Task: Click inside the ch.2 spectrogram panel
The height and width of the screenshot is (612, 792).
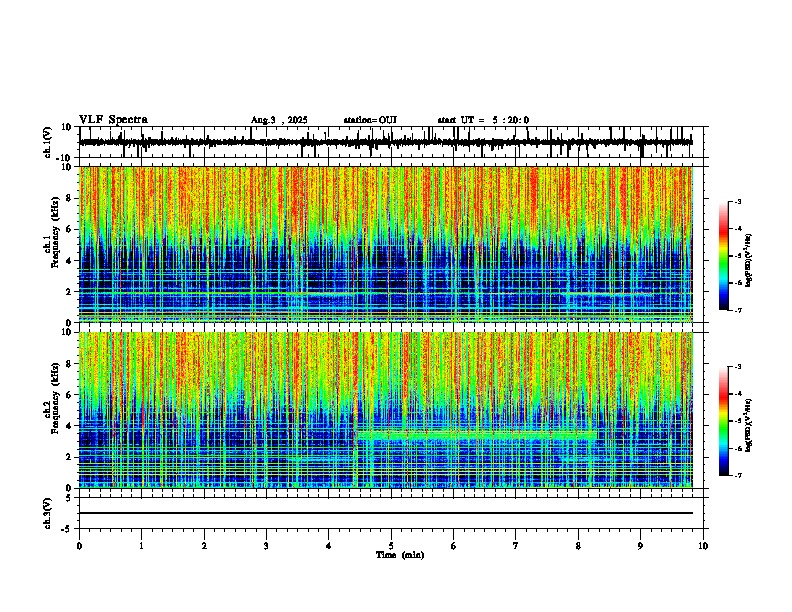Action: (386, 410)
